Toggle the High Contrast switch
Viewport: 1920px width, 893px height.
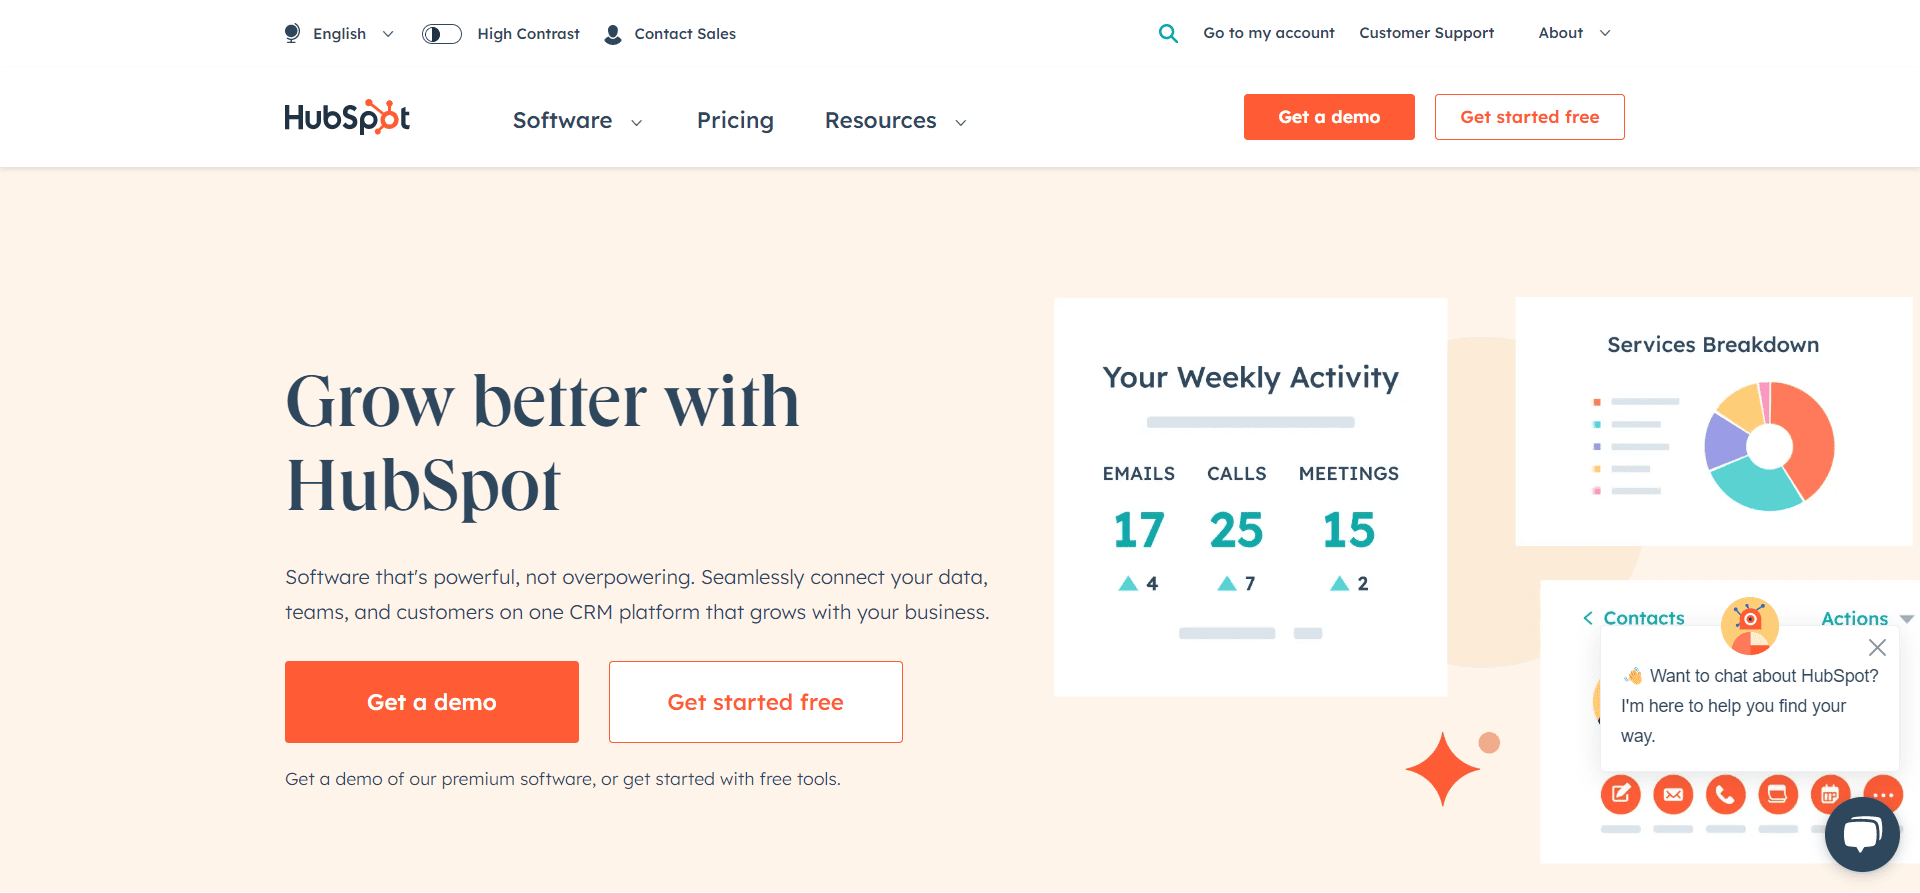click(x=441, y=33)
